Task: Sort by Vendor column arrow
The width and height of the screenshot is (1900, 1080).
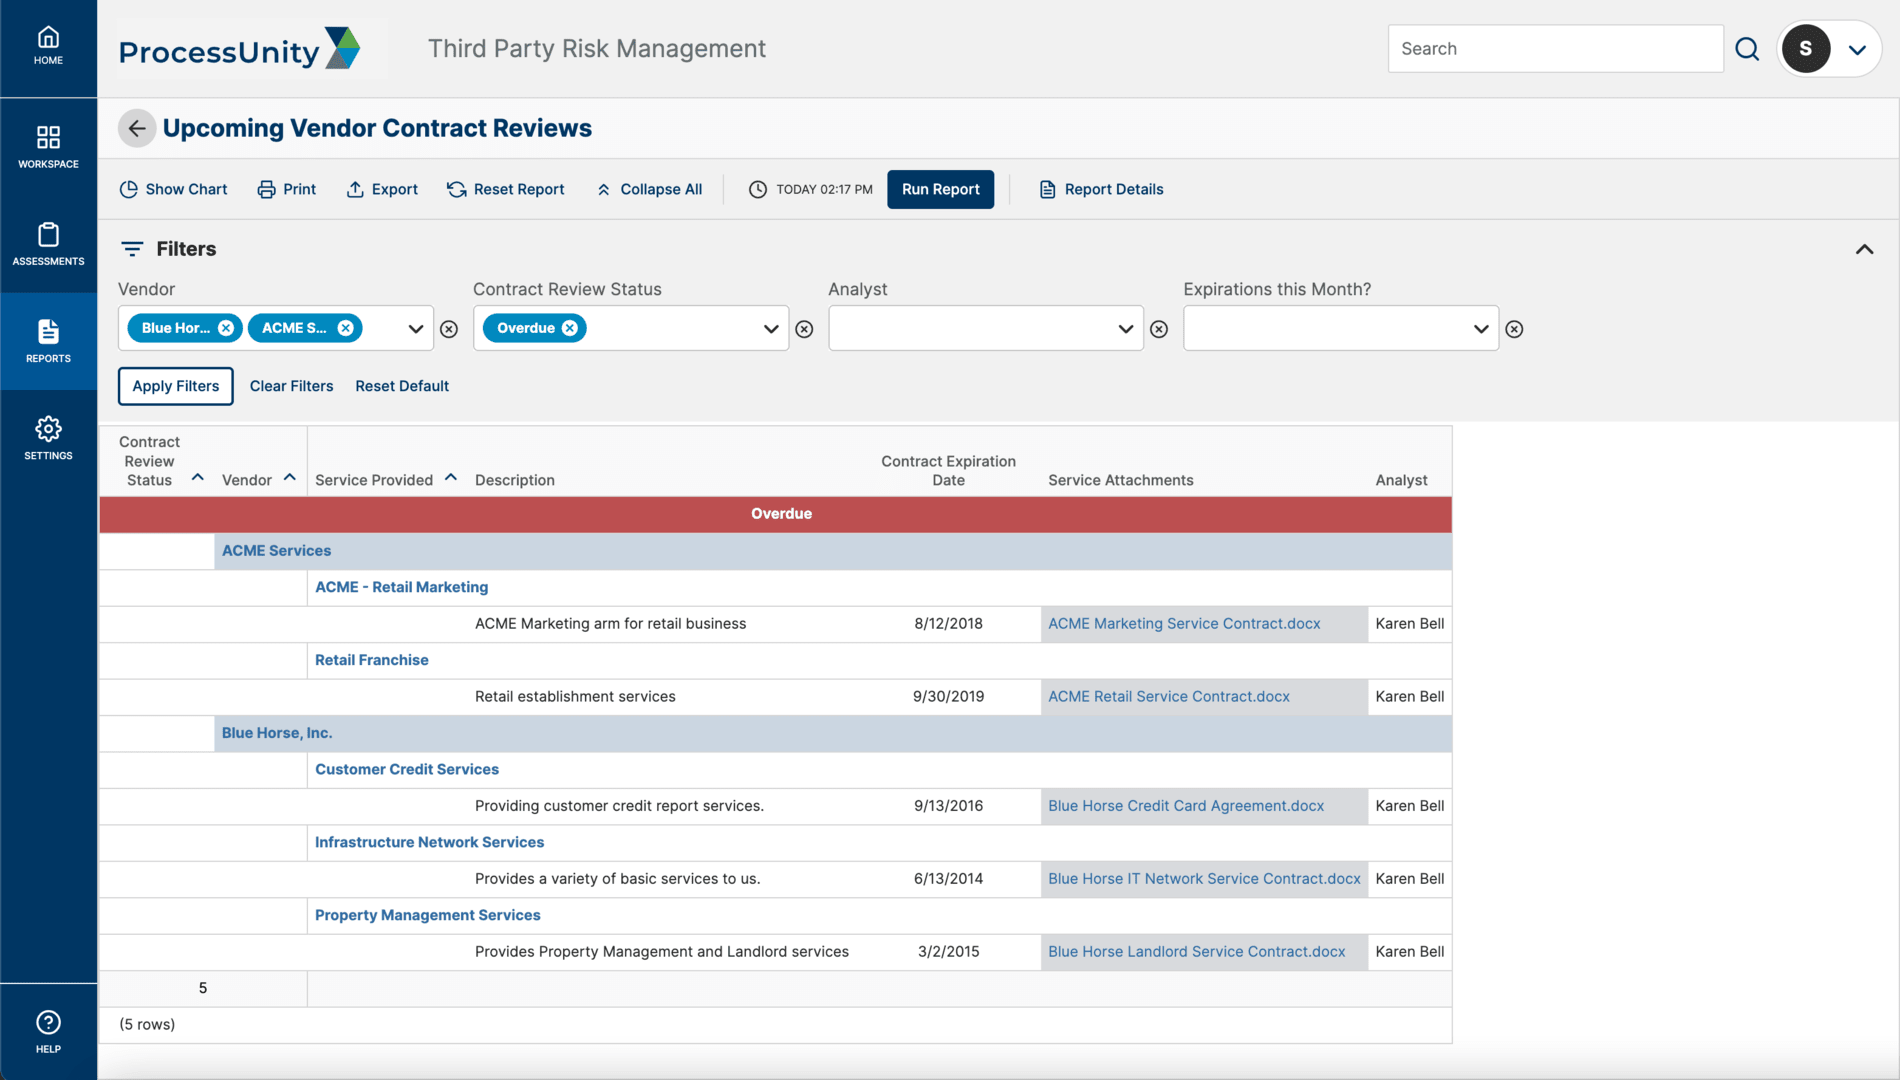Action: coord(290,477)
